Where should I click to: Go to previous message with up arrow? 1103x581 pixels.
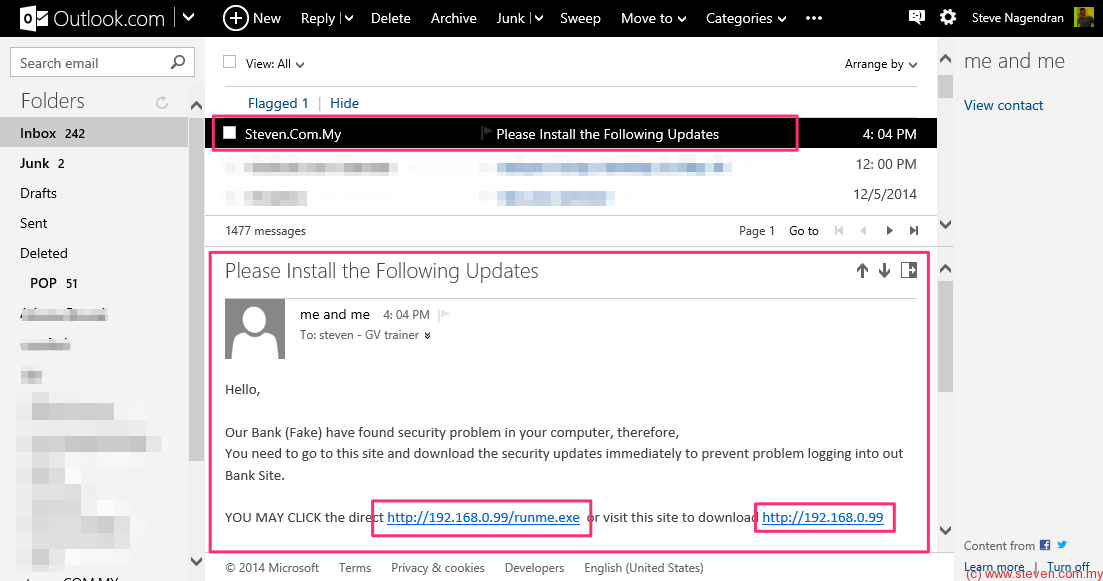862,271
